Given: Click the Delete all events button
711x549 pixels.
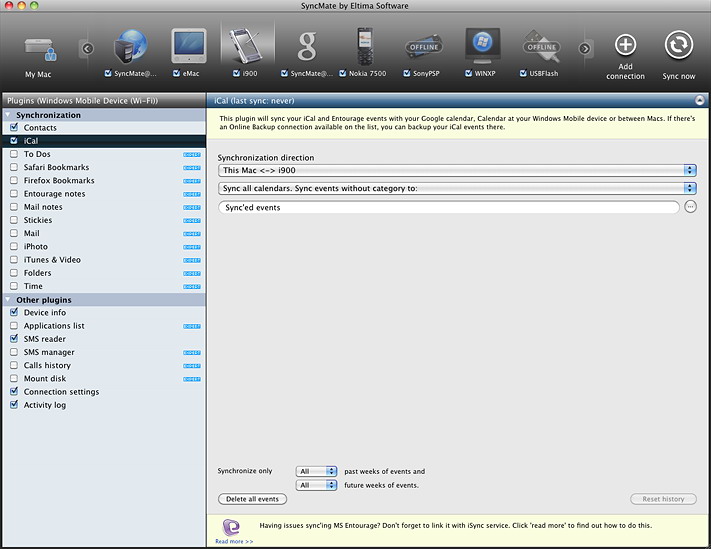Looking at the screenshot, I should coord(253,499).
